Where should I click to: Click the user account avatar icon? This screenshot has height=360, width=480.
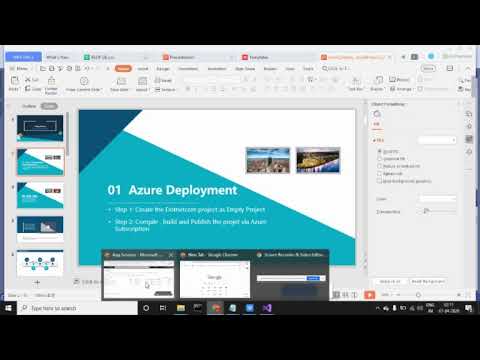coord(431,57)
